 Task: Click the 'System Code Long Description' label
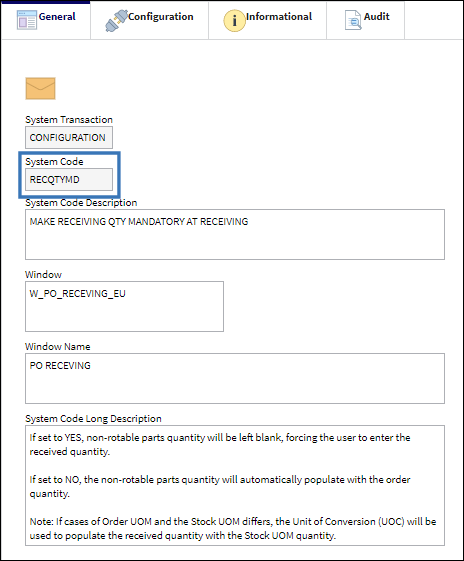pyautogui.click(x=93, y=418)
